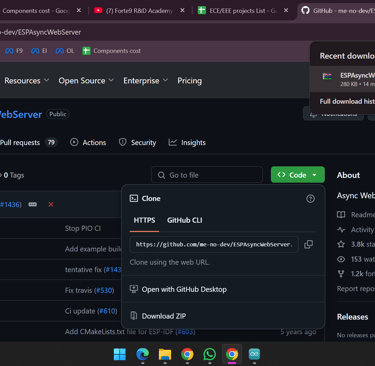Select the HTTPS clone tab

click(x=144, y=220)
